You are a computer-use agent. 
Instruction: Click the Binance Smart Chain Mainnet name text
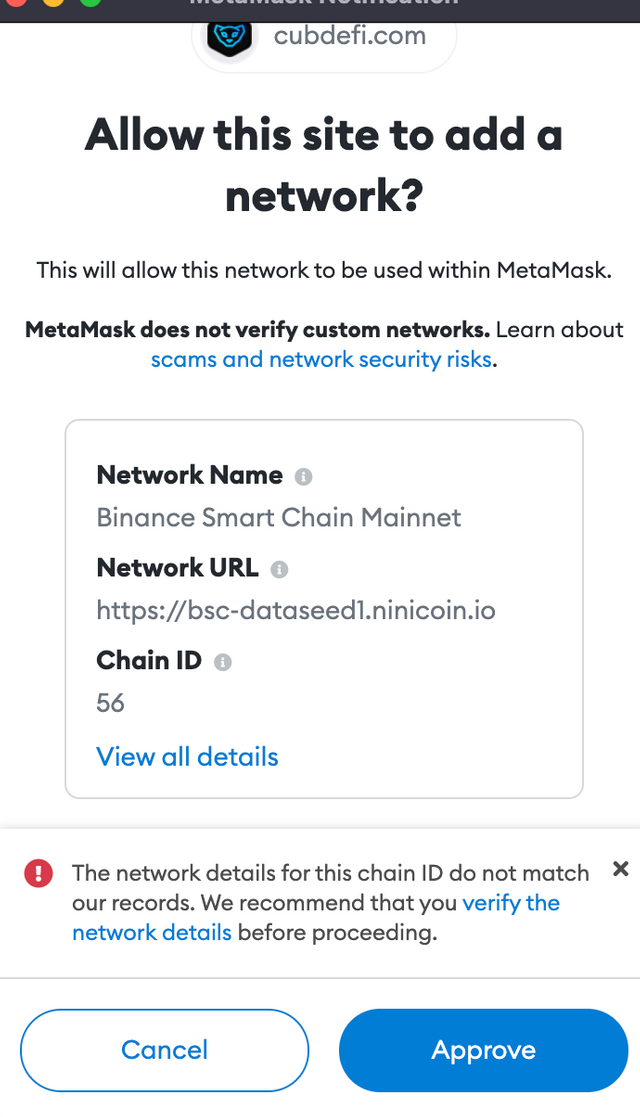point(279,517)
